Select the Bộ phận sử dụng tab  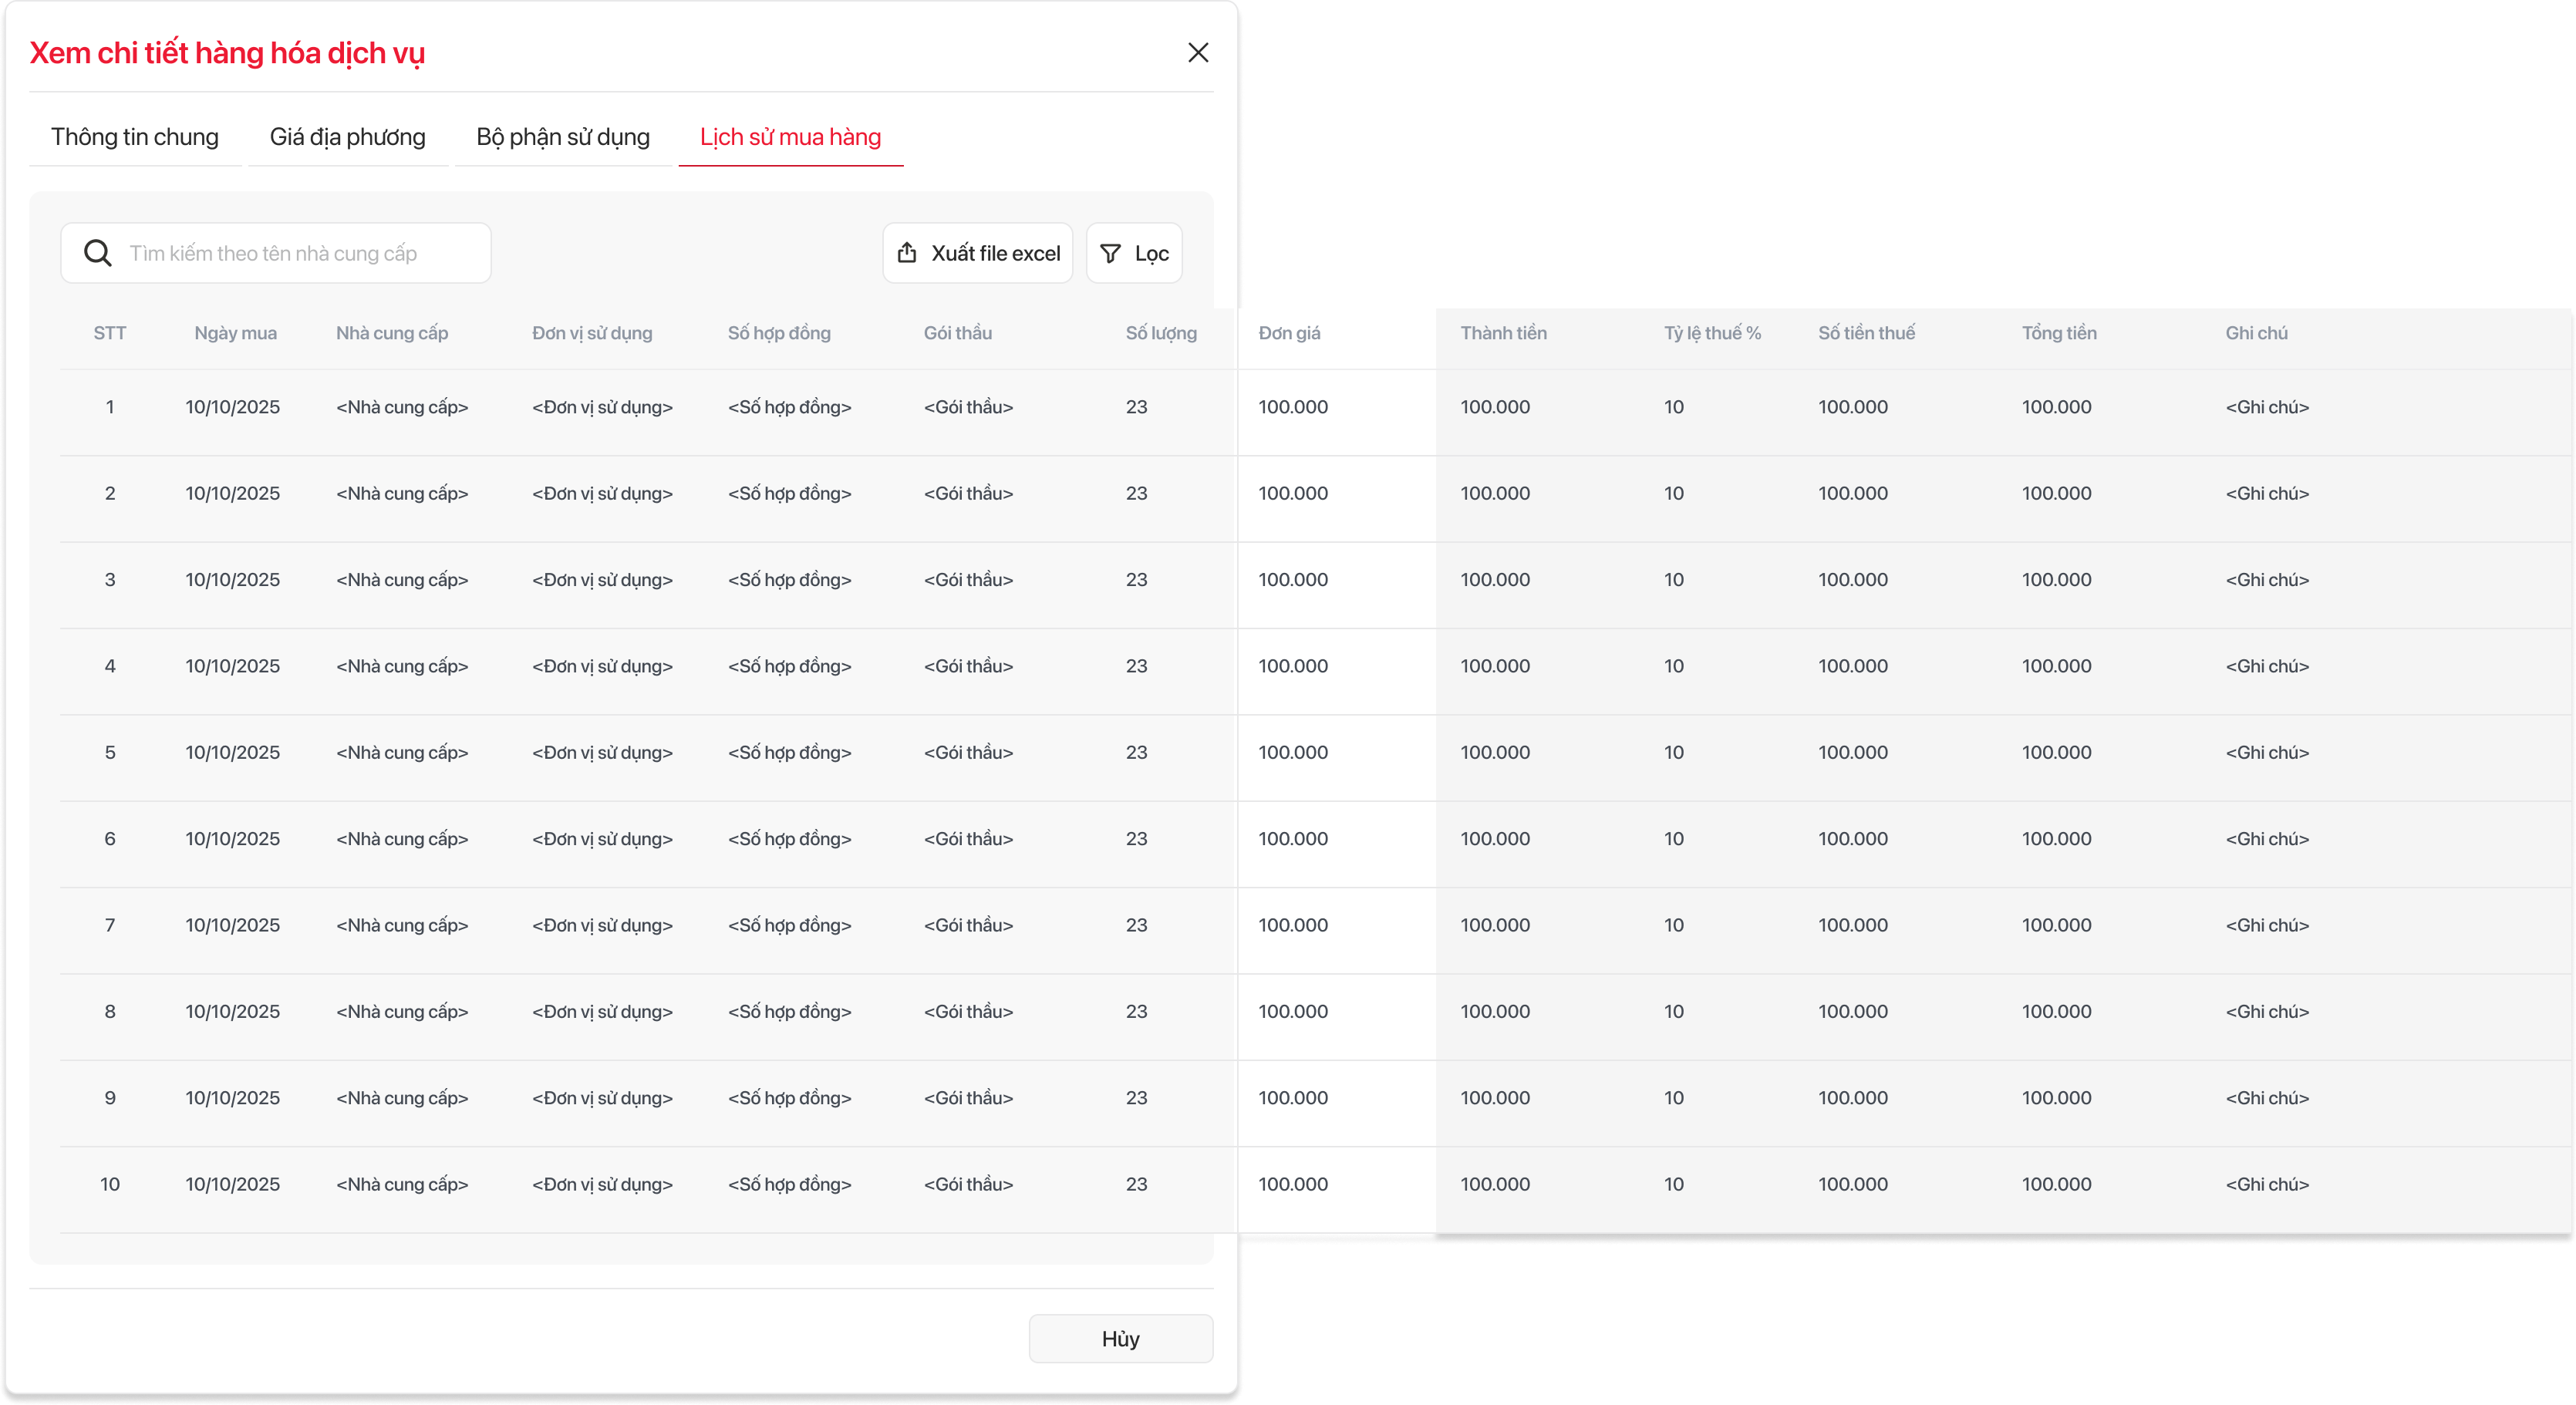(563, 137)
